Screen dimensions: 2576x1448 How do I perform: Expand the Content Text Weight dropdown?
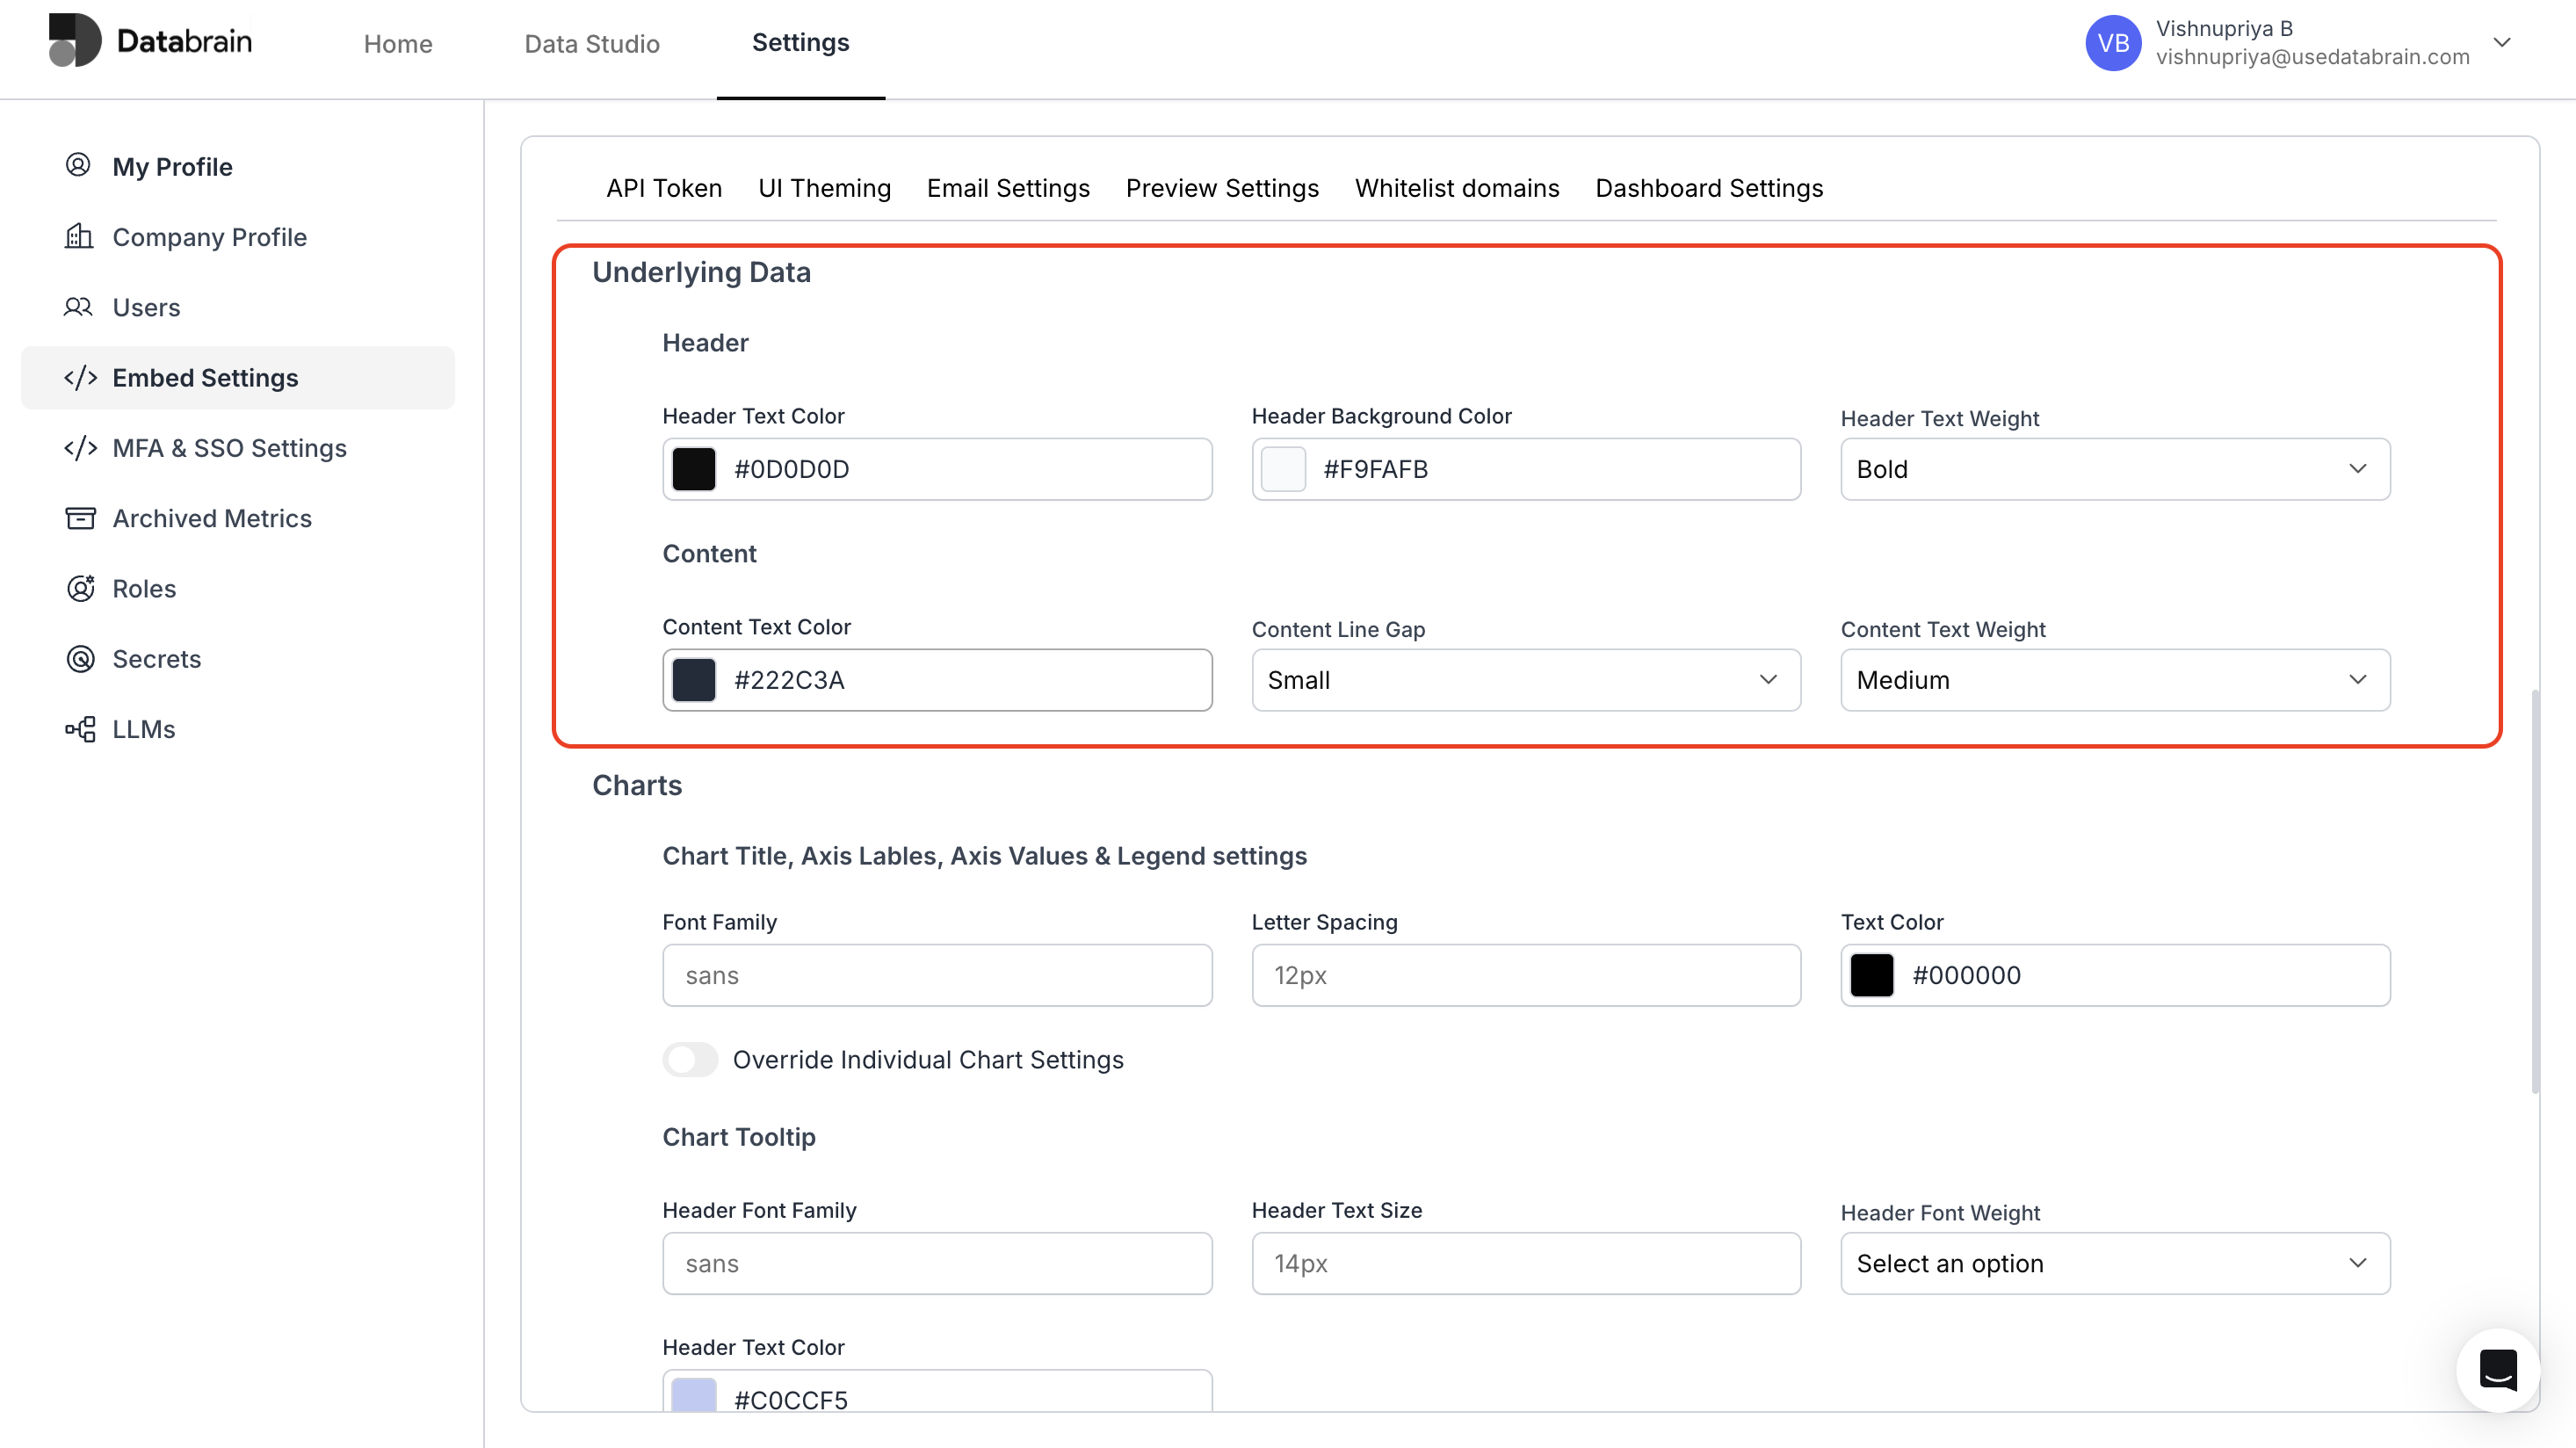(x=2114, y=680)
